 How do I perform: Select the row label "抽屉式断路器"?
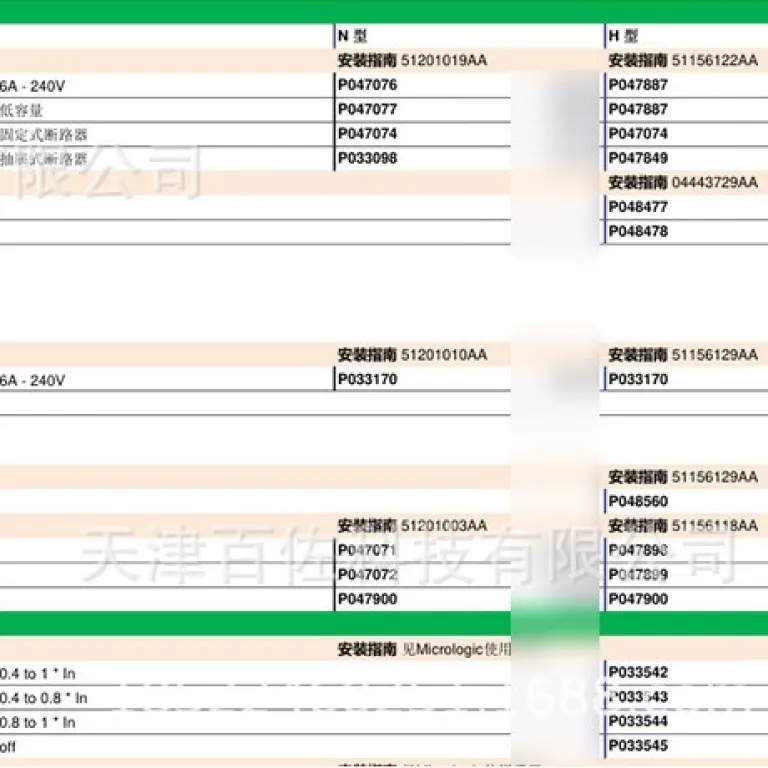pos(44,159)
